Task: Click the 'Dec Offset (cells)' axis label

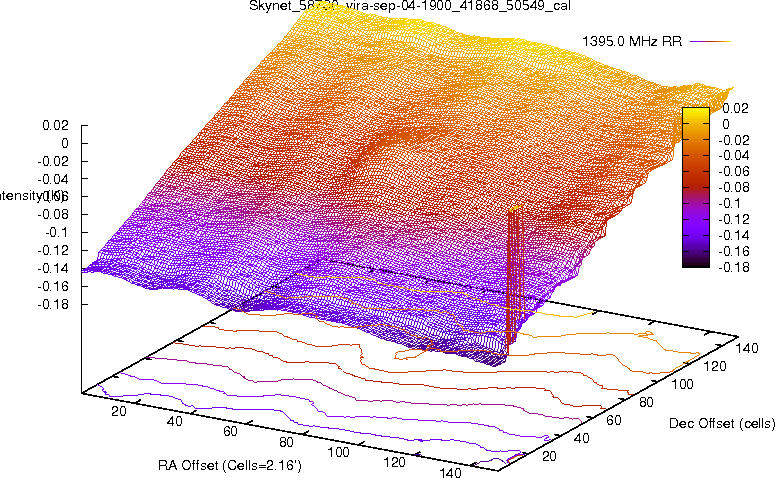Action: point(722,423)
